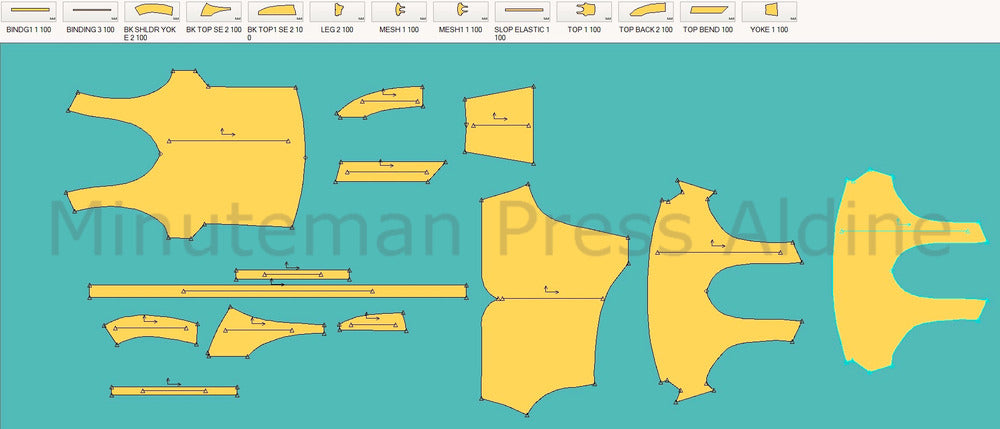Select the BINDG1 1 100 piece thumbnail

coord(29,11)
